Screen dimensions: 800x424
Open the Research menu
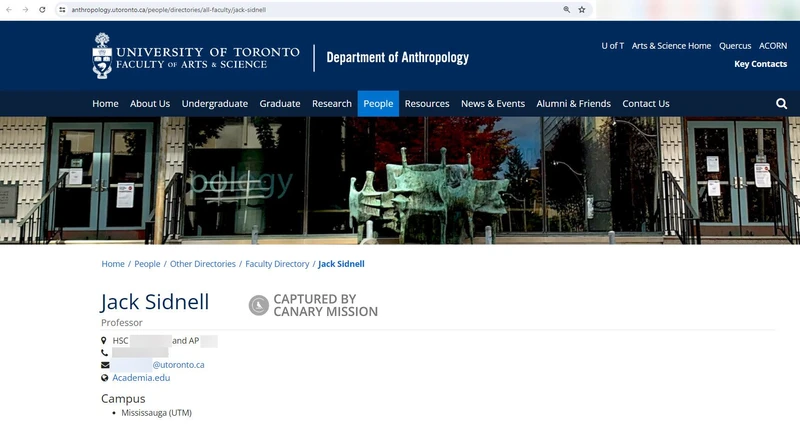click(332, 104)
